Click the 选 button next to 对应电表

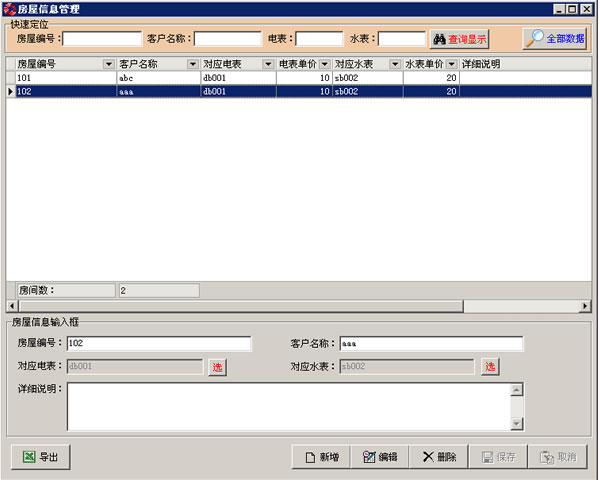click(217, 367)
